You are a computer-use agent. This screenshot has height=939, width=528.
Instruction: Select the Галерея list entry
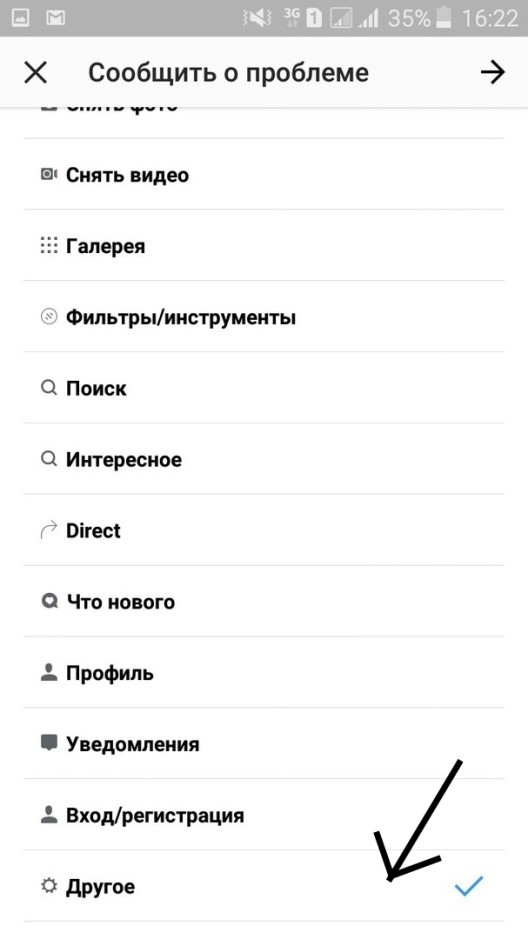tap(264, 246)
